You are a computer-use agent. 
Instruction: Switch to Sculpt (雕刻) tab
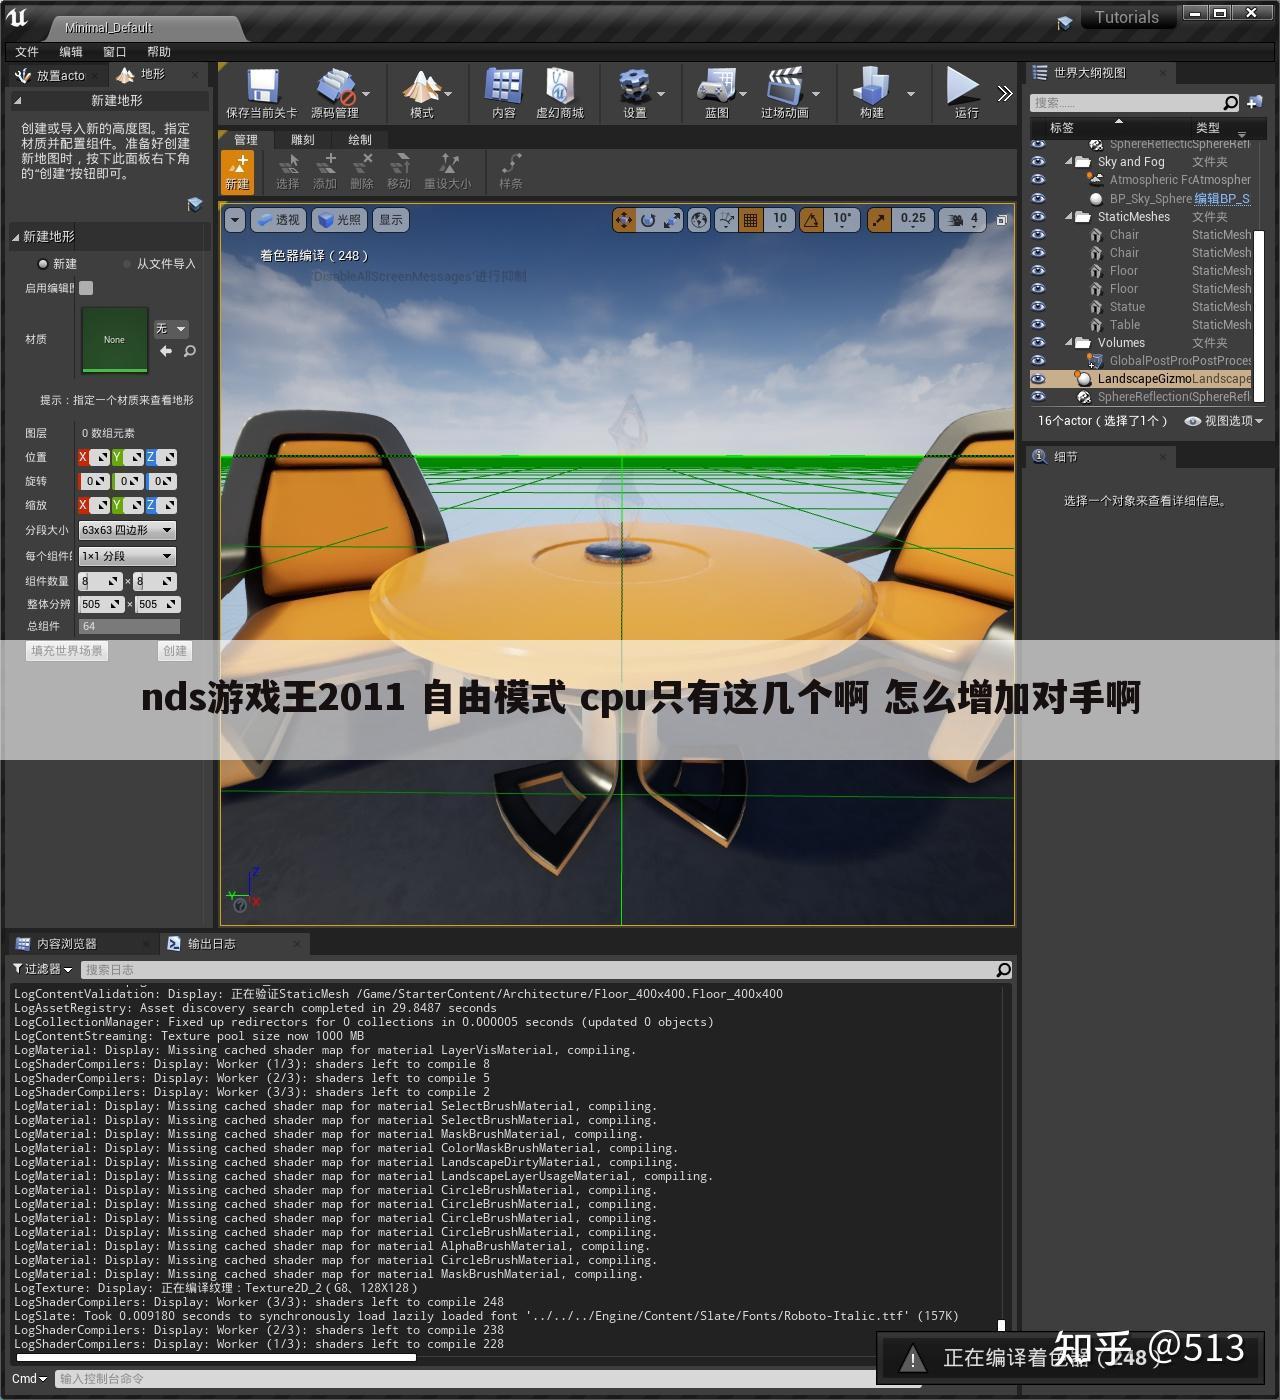tap(303, 140)
